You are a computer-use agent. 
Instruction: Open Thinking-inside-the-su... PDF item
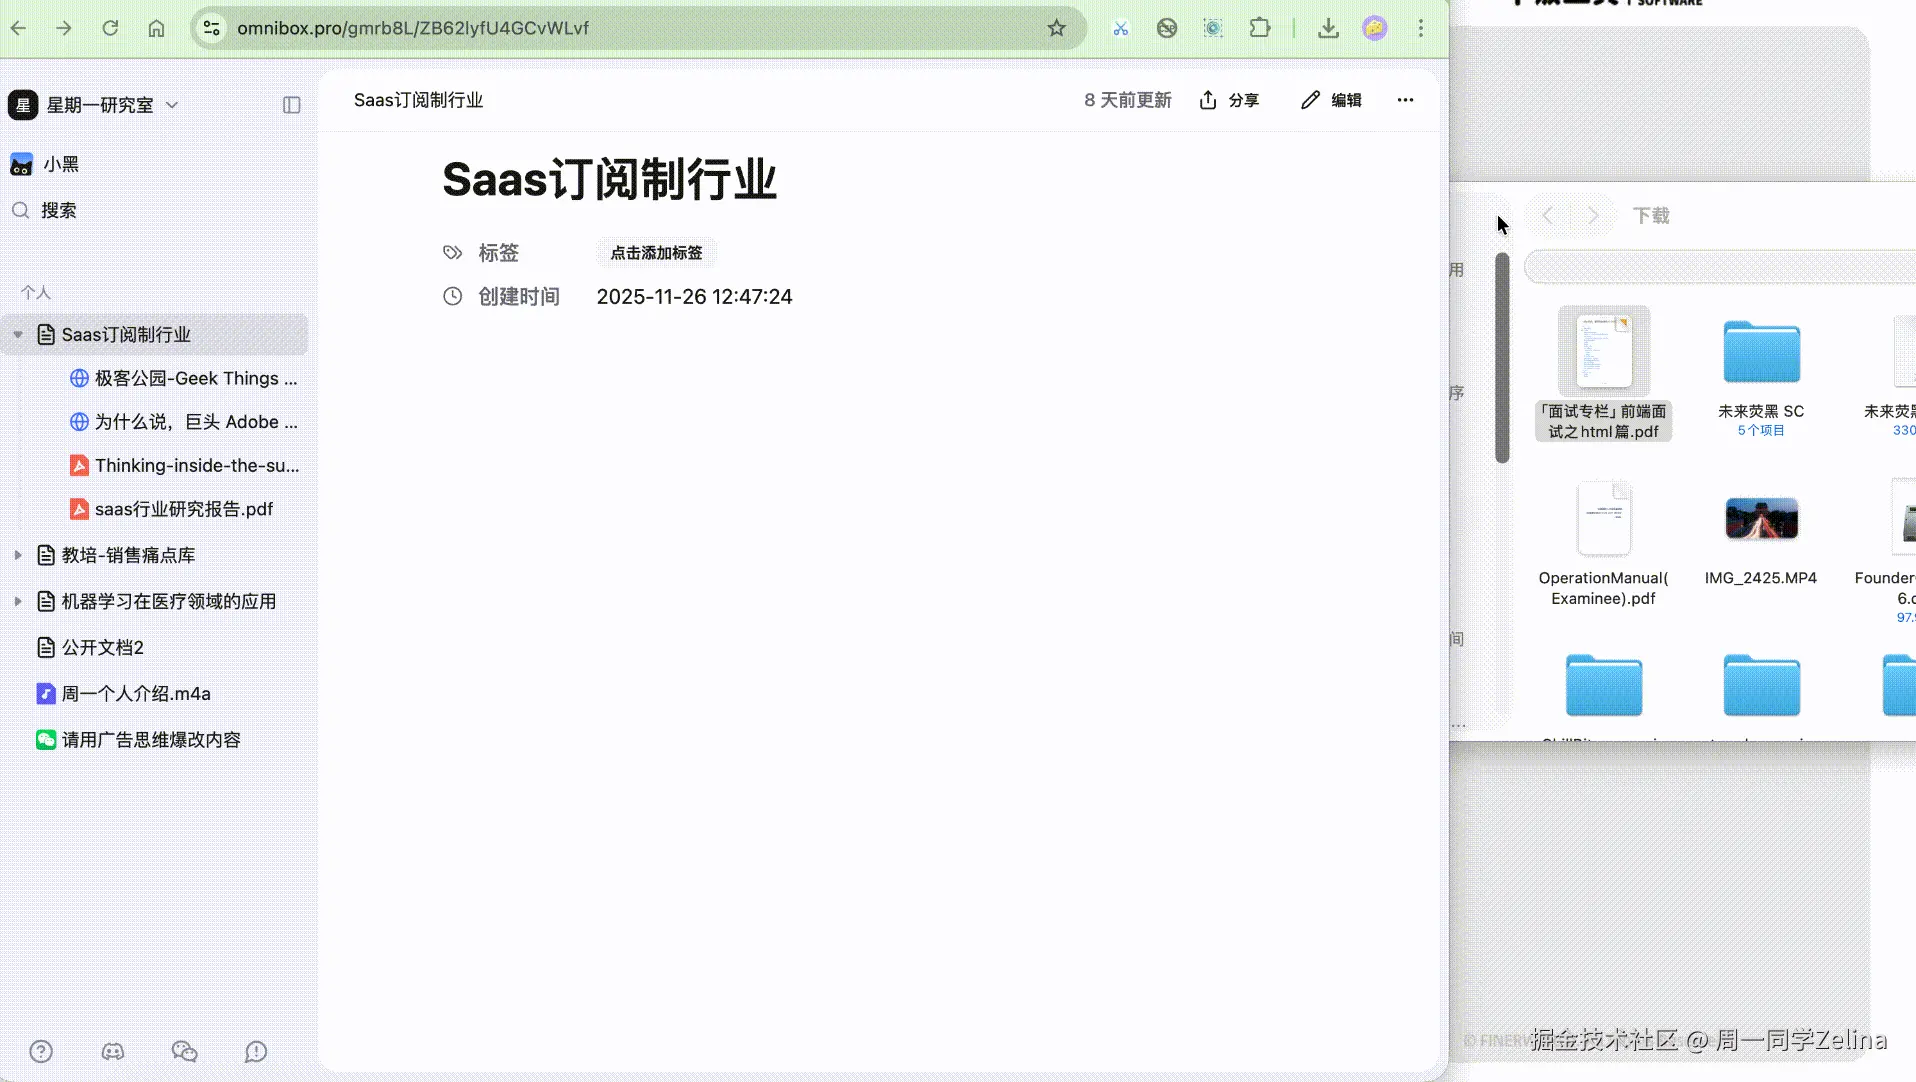(x=184, y=465)
